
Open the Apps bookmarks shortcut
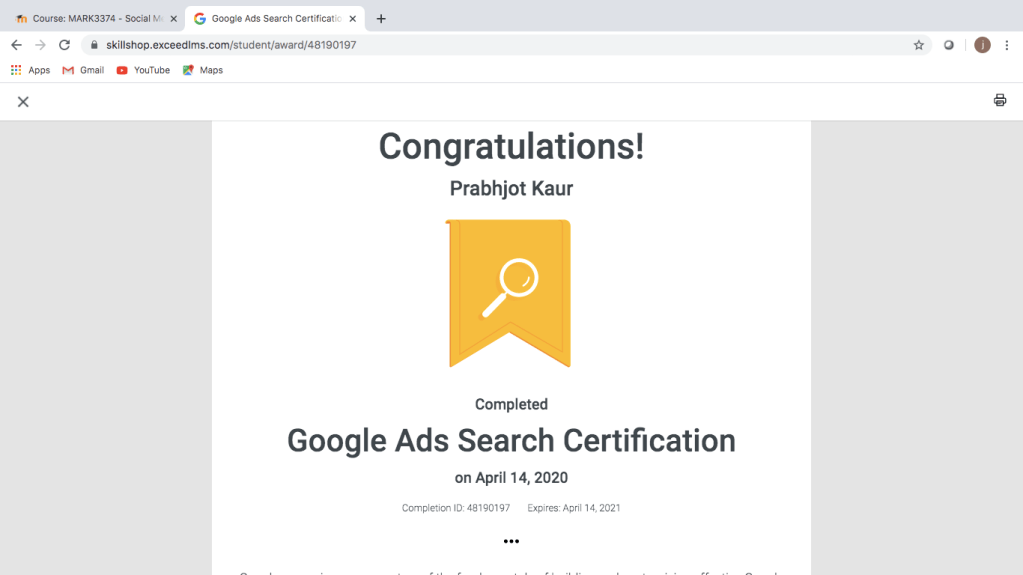pos(30,70)
